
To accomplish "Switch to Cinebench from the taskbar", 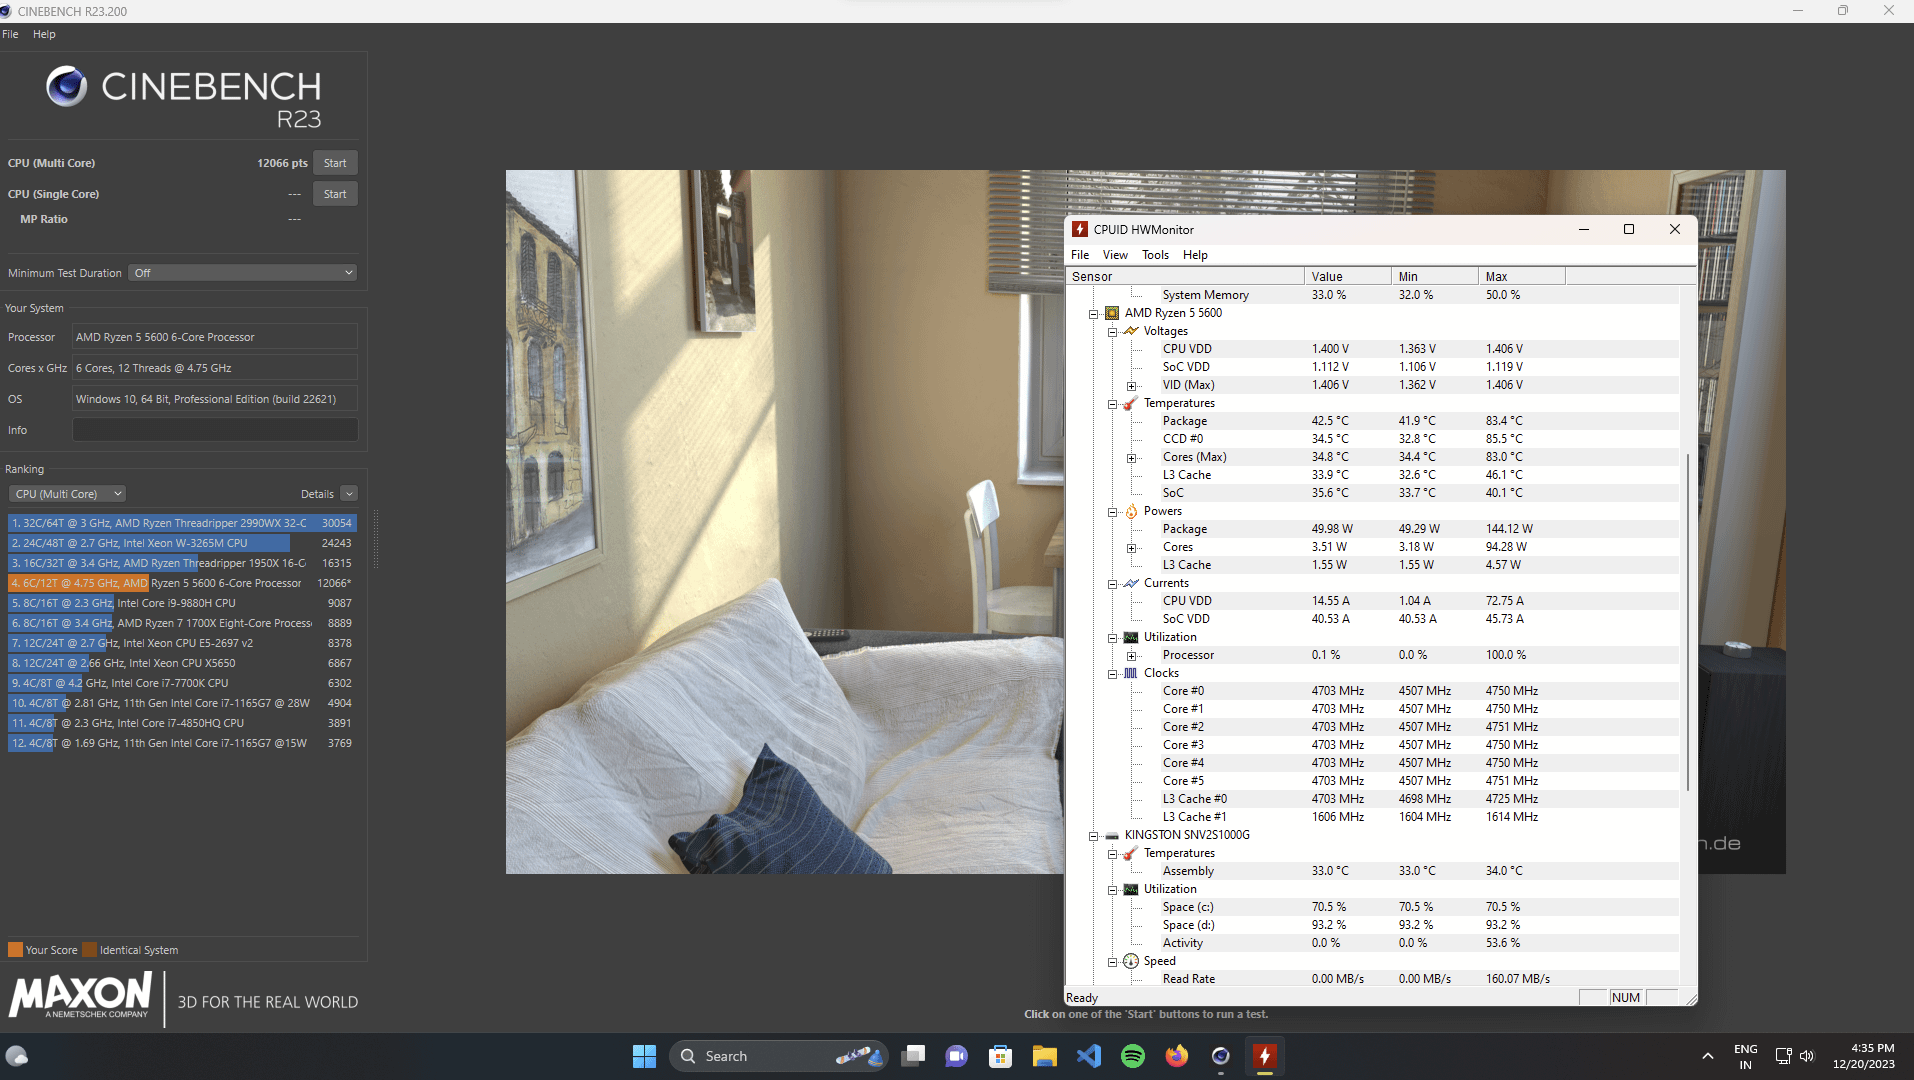I will tap(1221, 1056).
